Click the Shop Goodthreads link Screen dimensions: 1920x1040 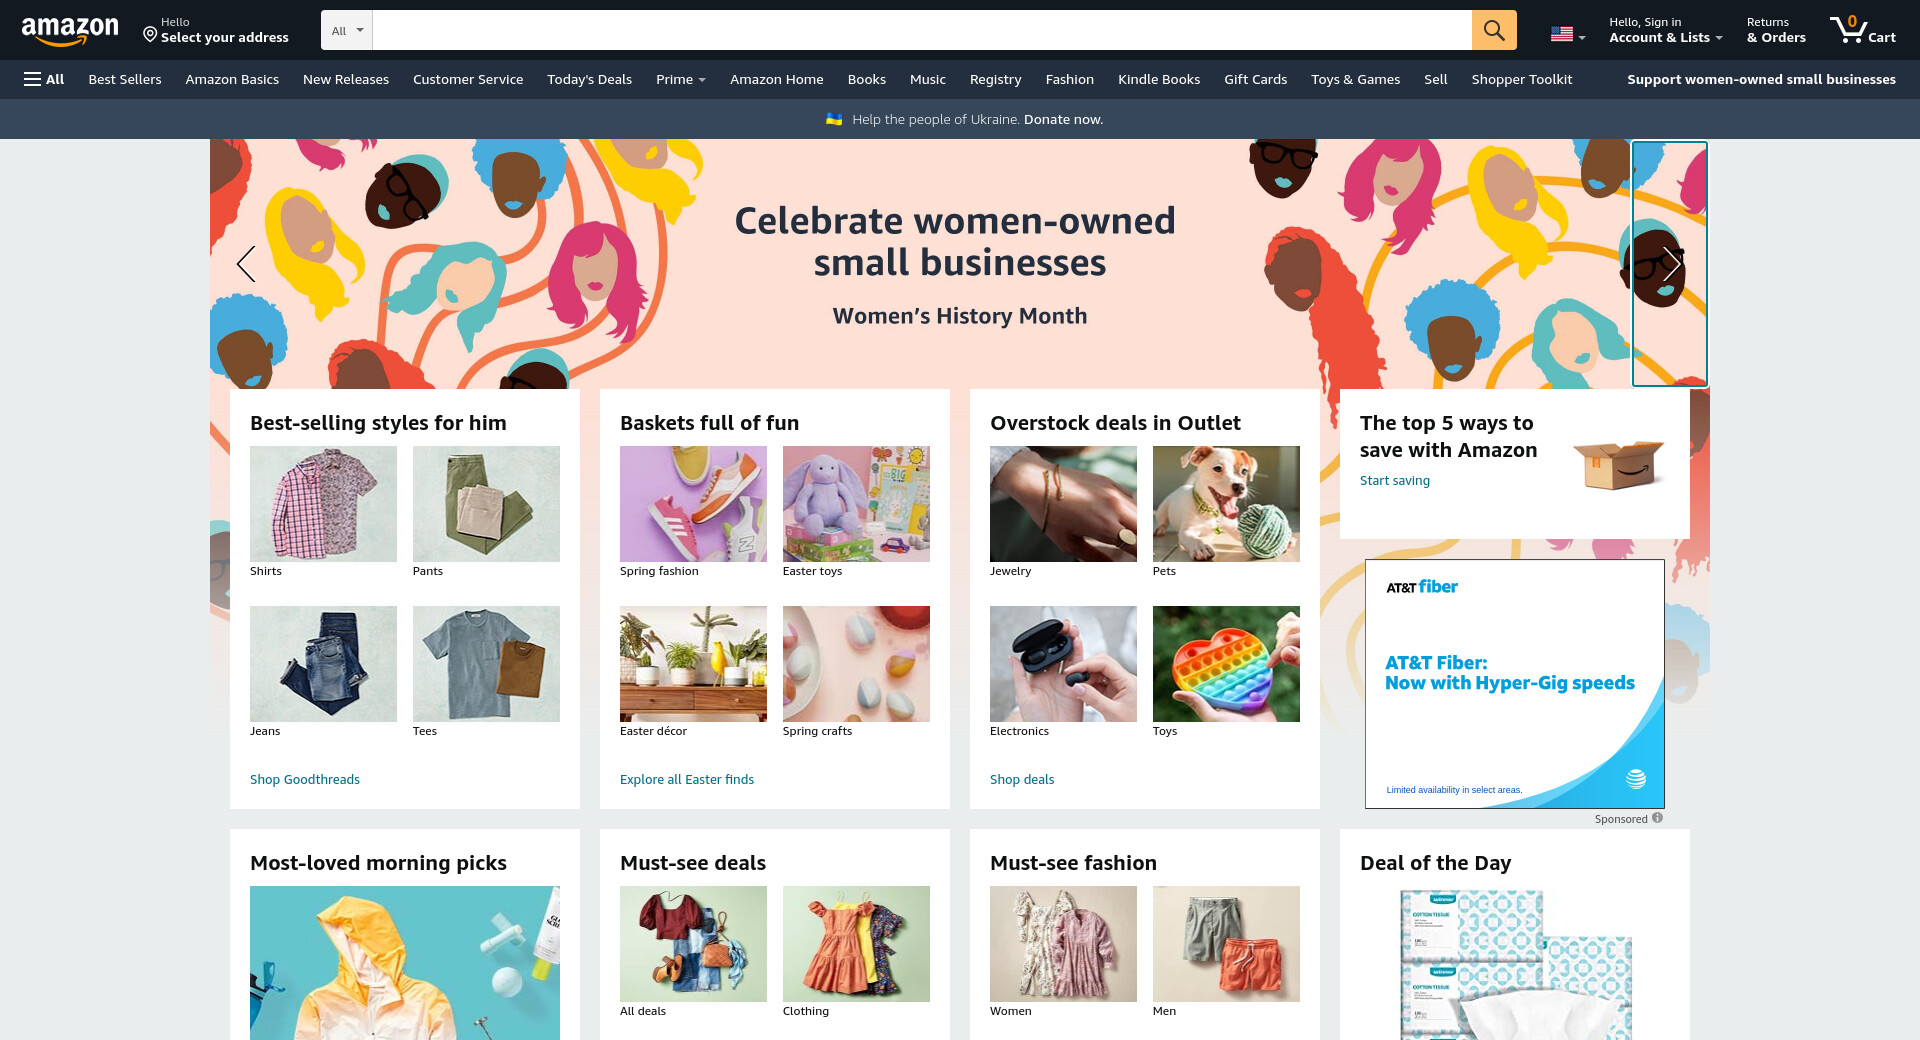(305, 779)
